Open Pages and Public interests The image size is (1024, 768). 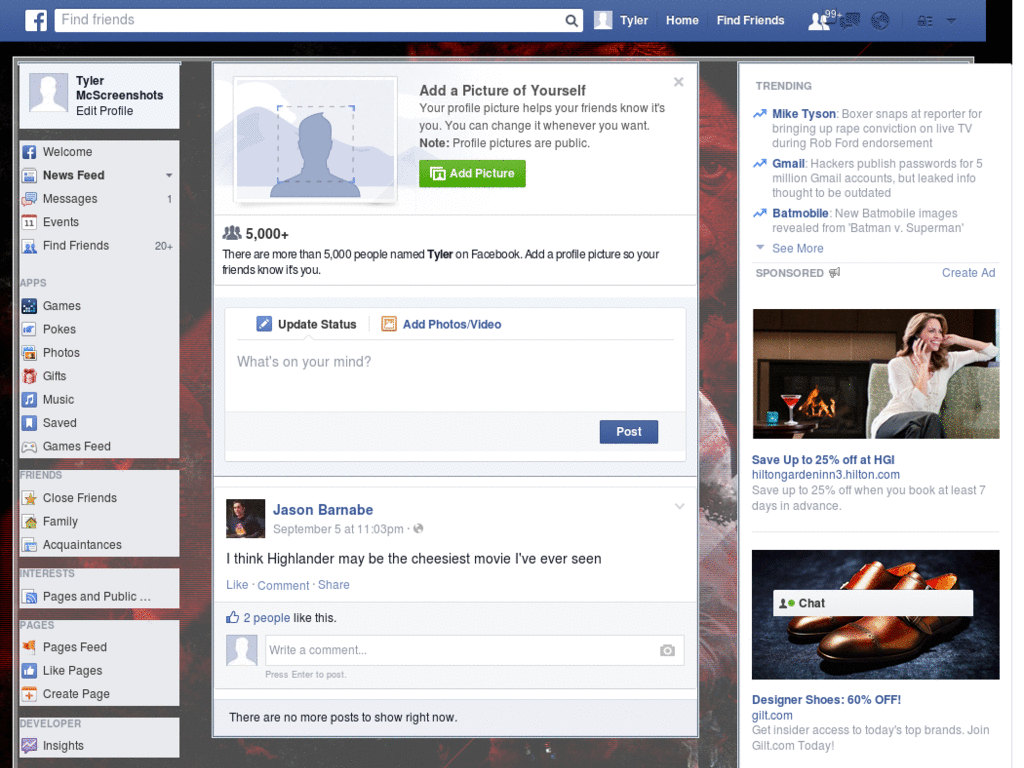(x=99, y=596)
